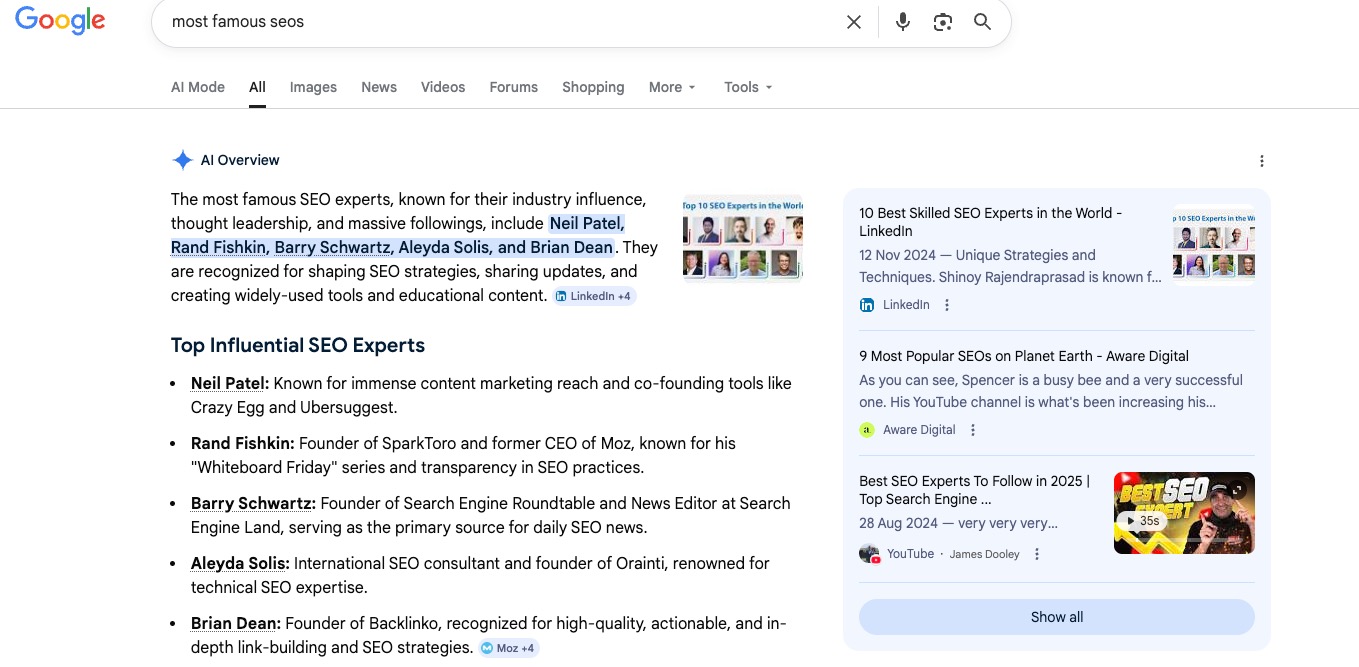Clear the search box with X icon
1359x667 pixels.
point(853,22)
